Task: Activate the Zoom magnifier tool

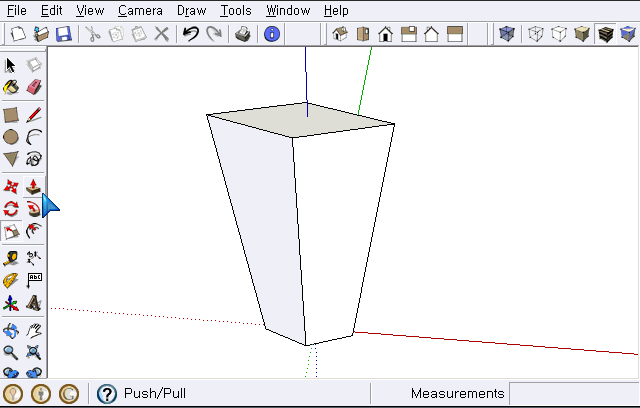Action: 11,352
